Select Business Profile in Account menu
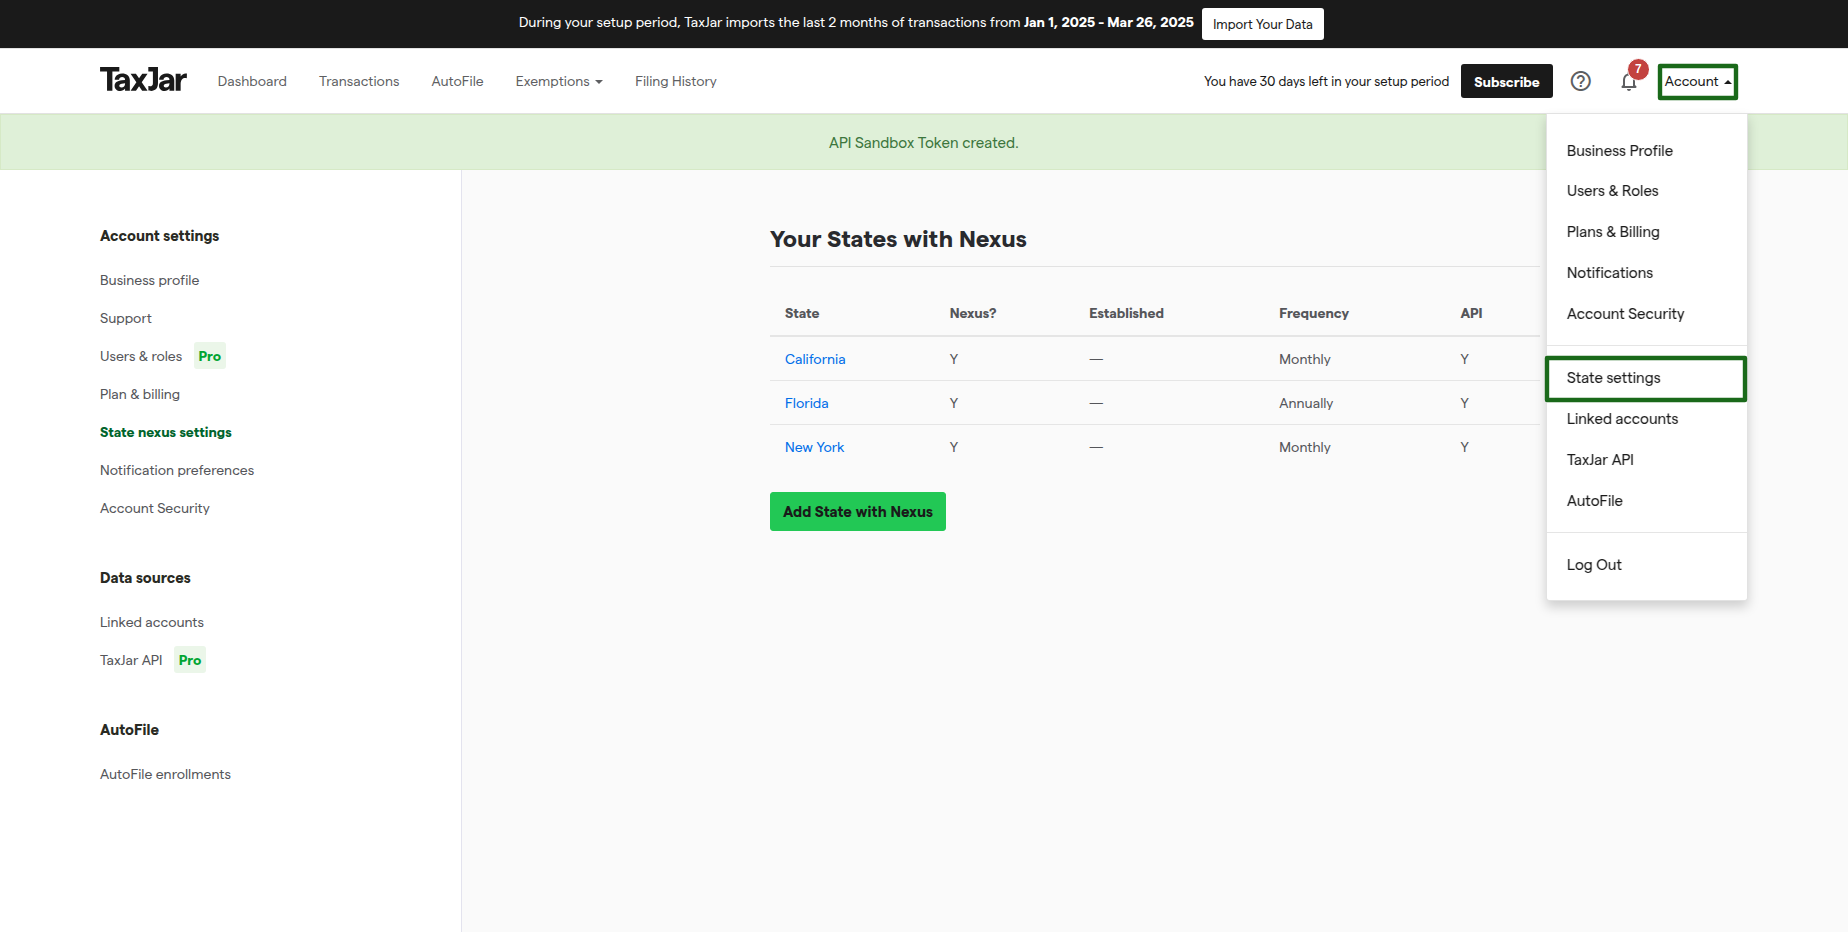This screenshot has height=932, width=1848. click(1619, 151)
